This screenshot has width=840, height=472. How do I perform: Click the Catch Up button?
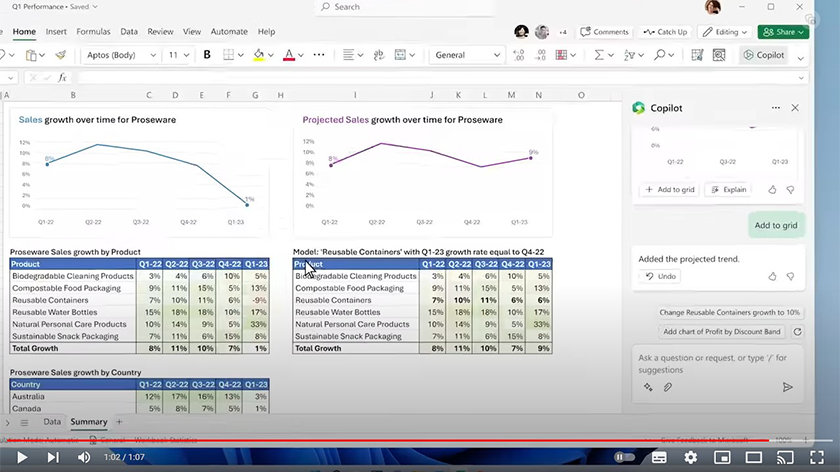pos(665,32)
